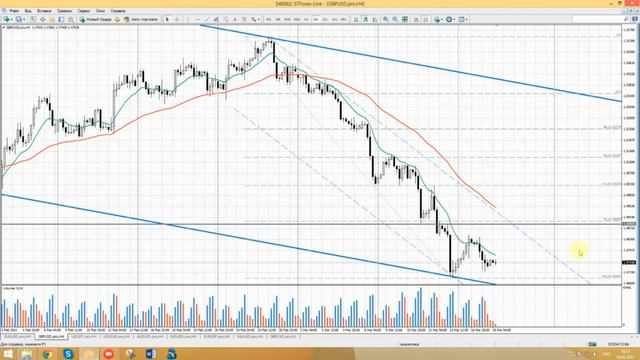Viewport: 640px width, 360px height.
Task: Open the Profiles tool
Action: pos(18,19)
